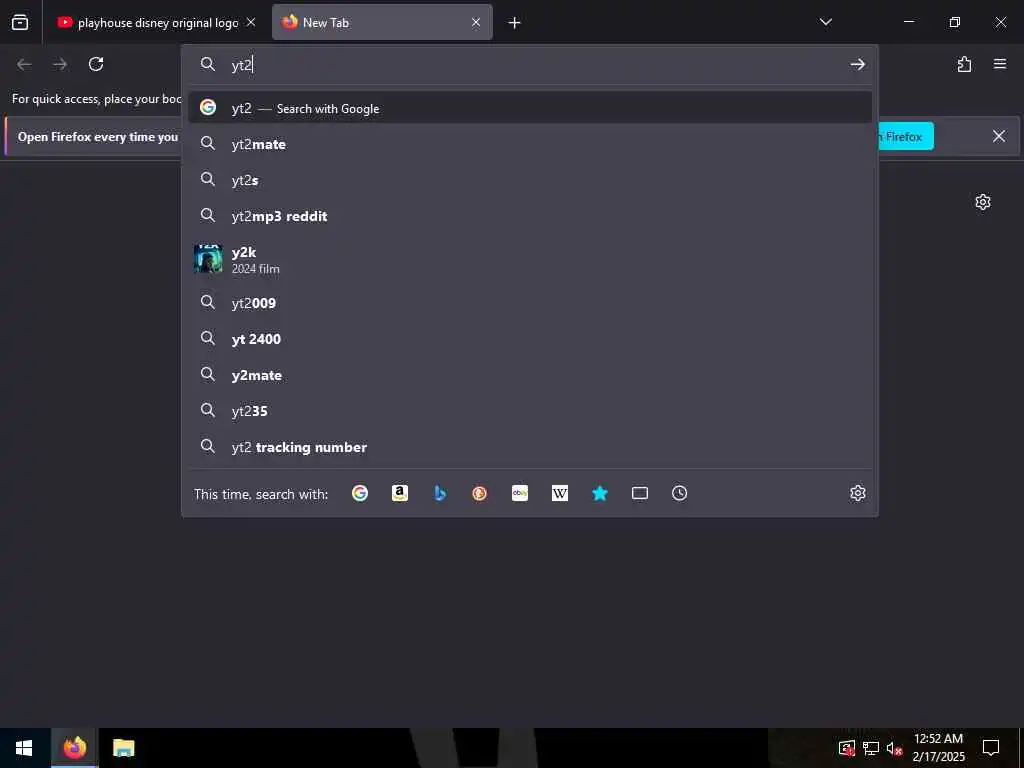
Task: Click the cyan Firefox notification button
Action: 905,136
